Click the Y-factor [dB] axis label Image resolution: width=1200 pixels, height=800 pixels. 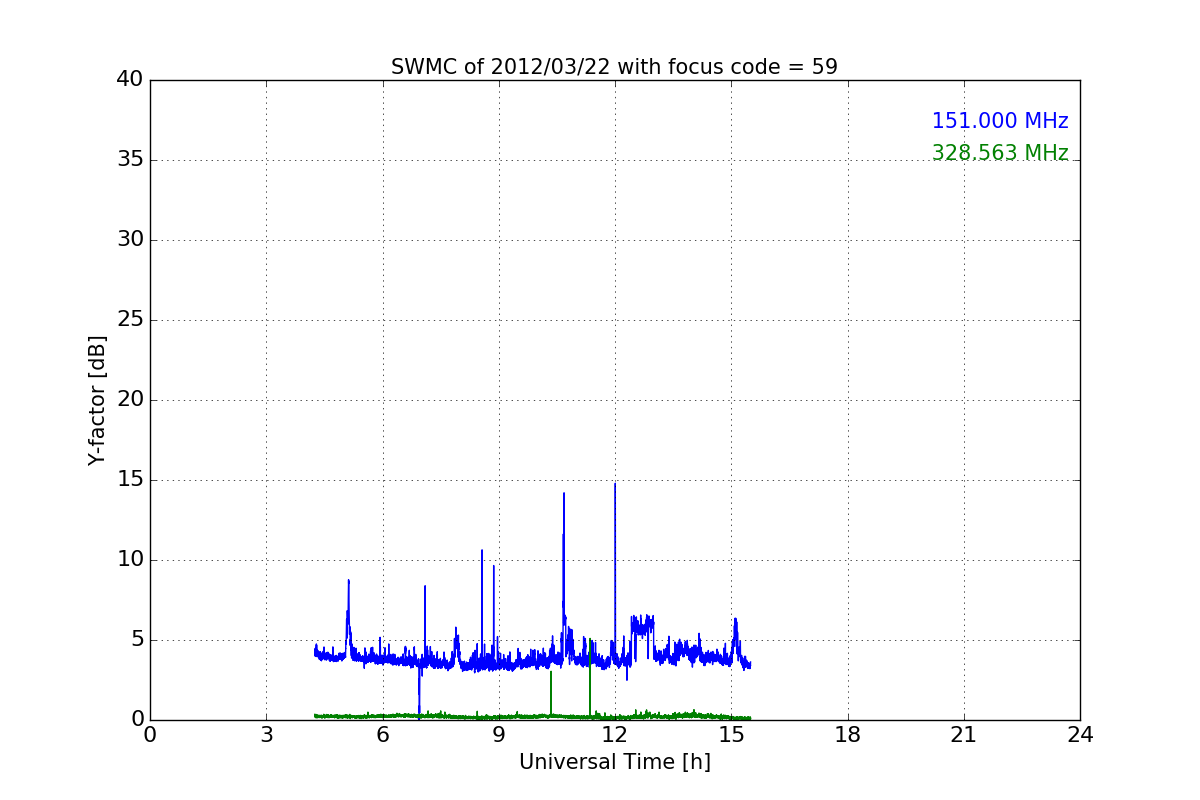97,400
